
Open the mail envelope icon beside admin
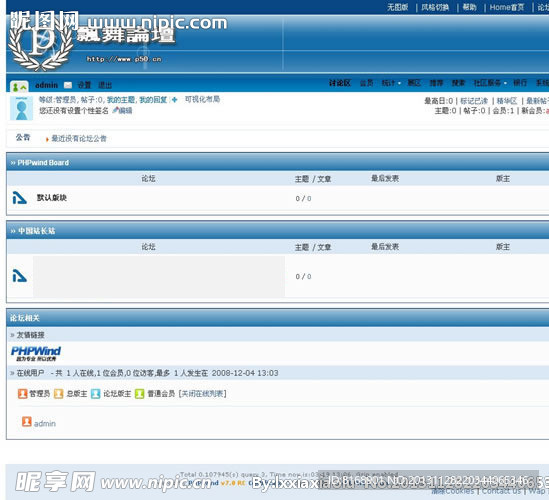(x=68, y=85)
